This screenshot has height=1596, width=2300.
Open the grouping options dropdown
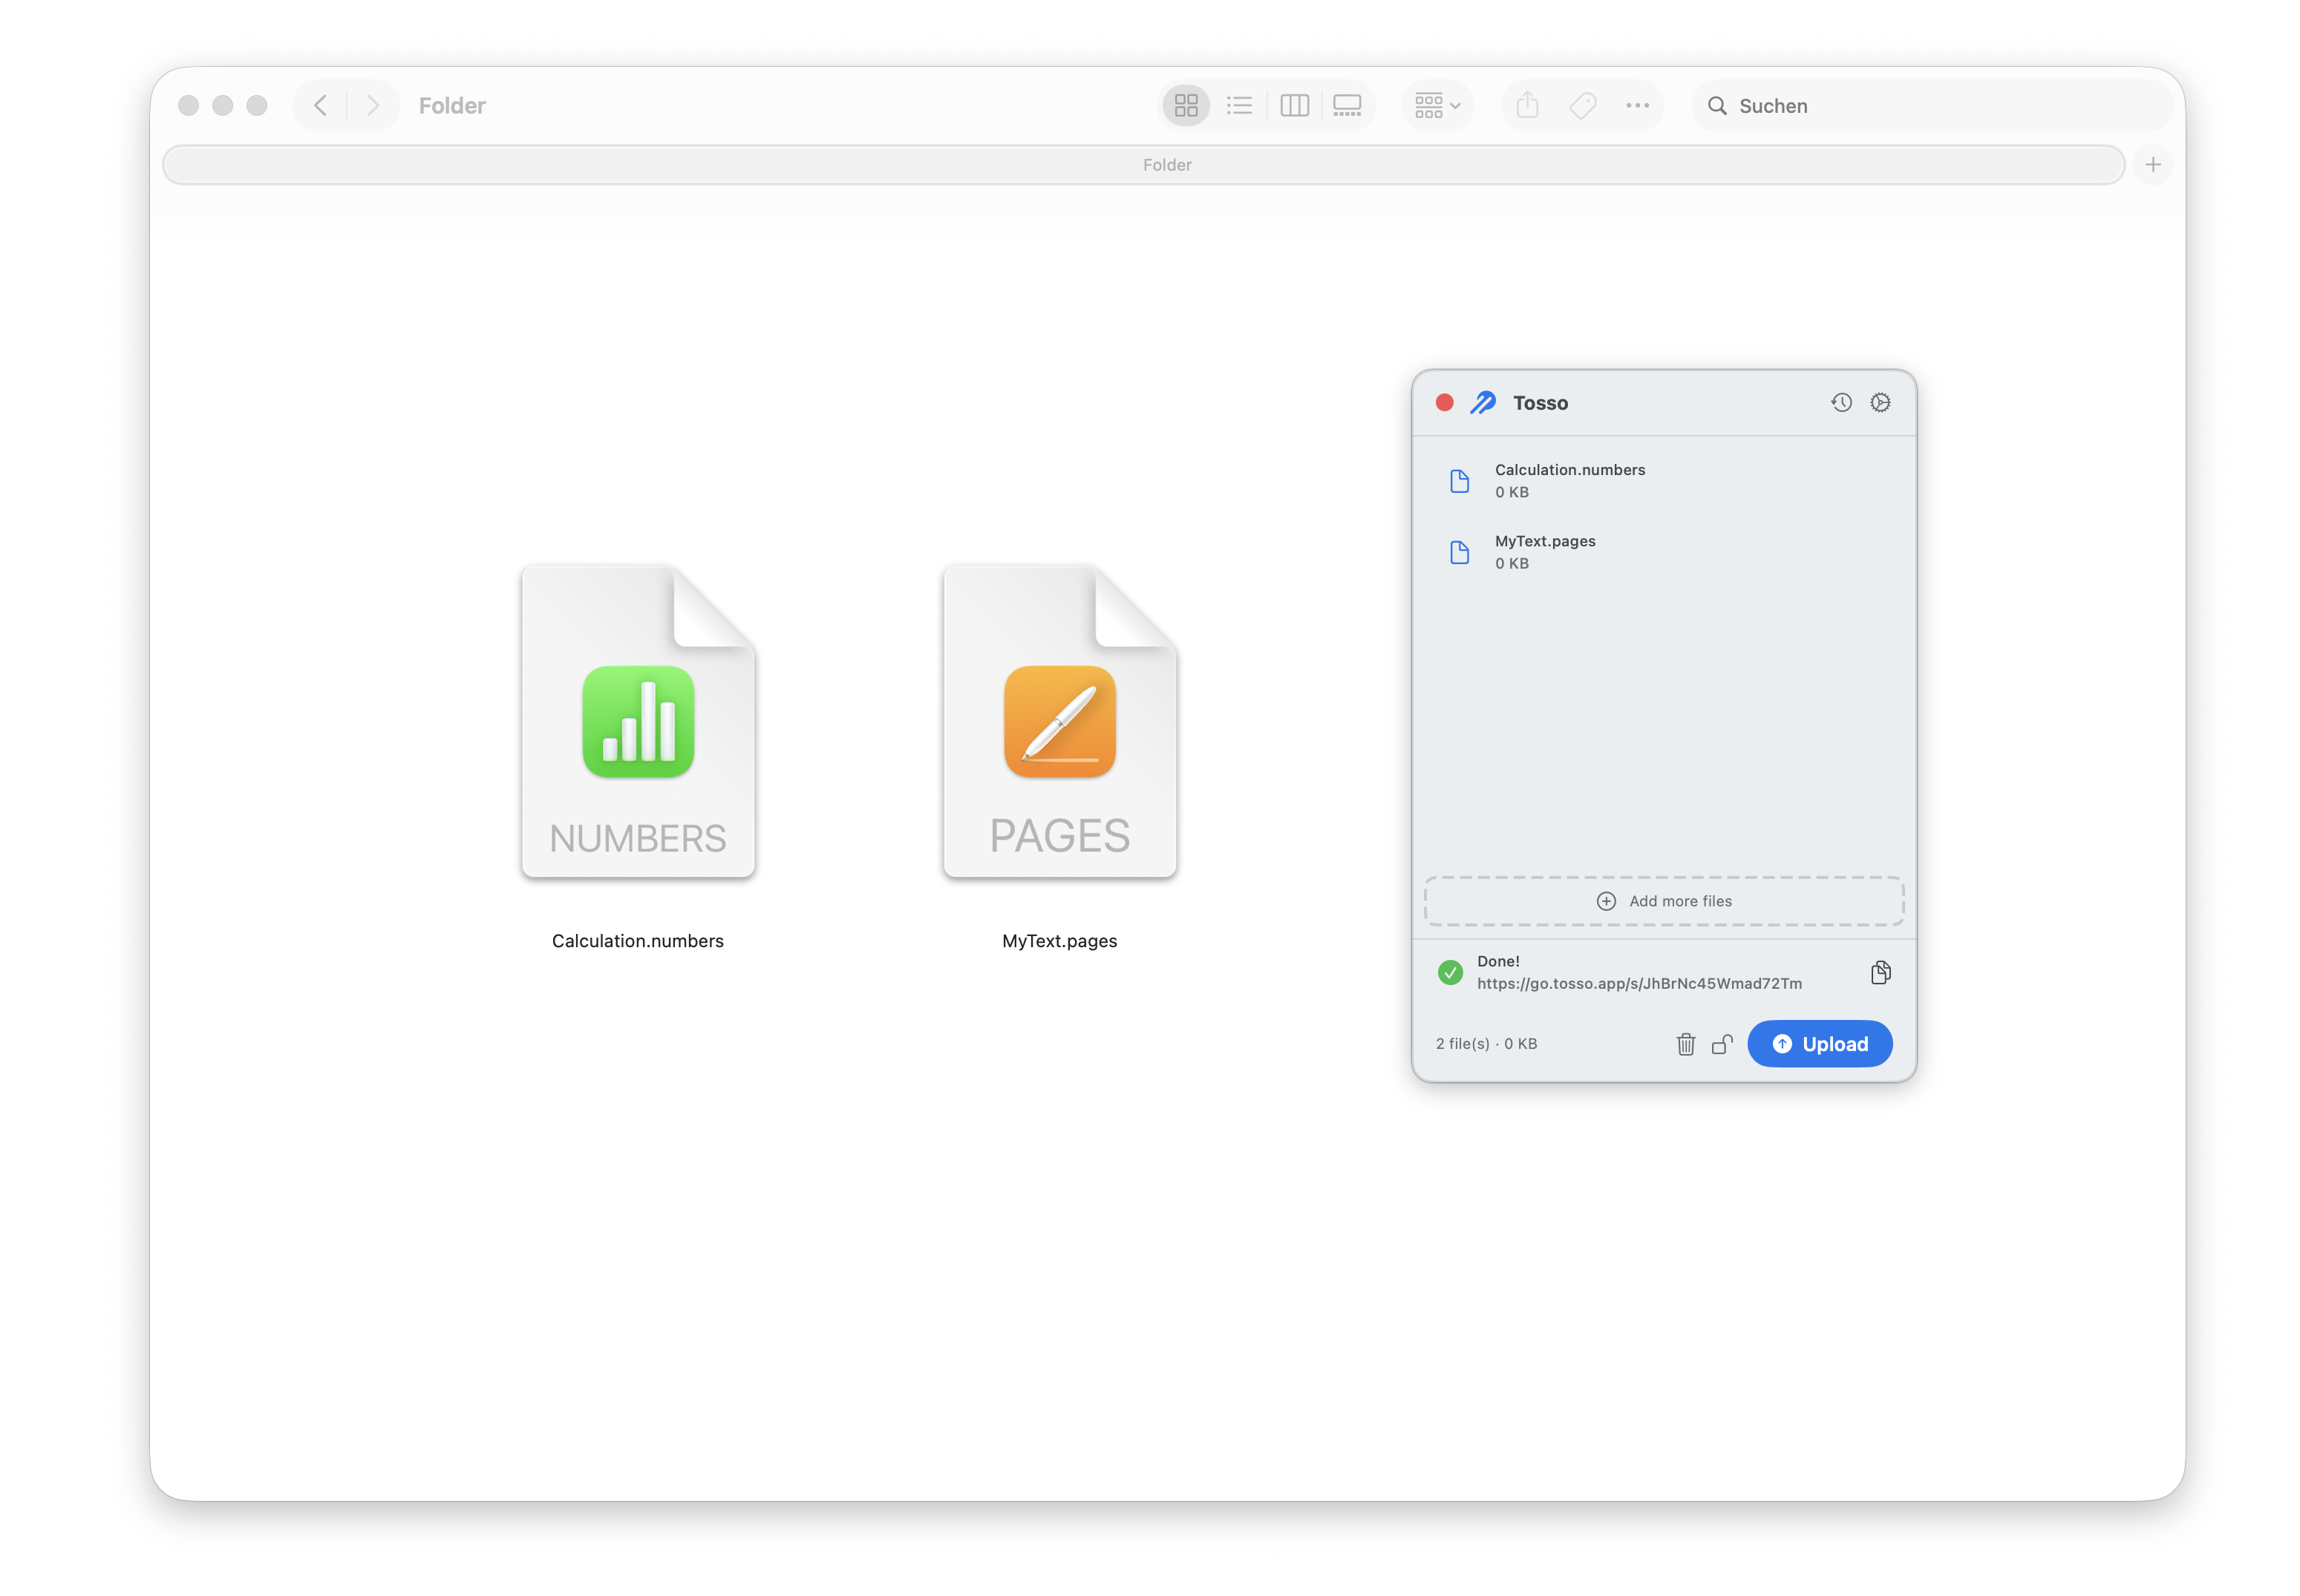coord(1437,105)
